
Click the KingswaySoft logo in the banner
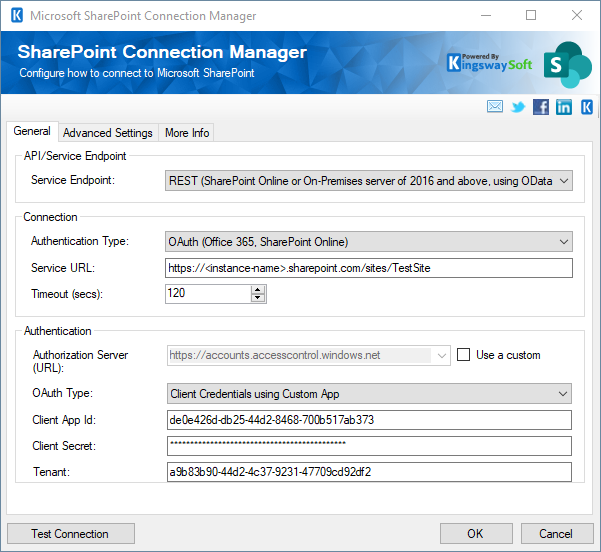coord(489,63)
